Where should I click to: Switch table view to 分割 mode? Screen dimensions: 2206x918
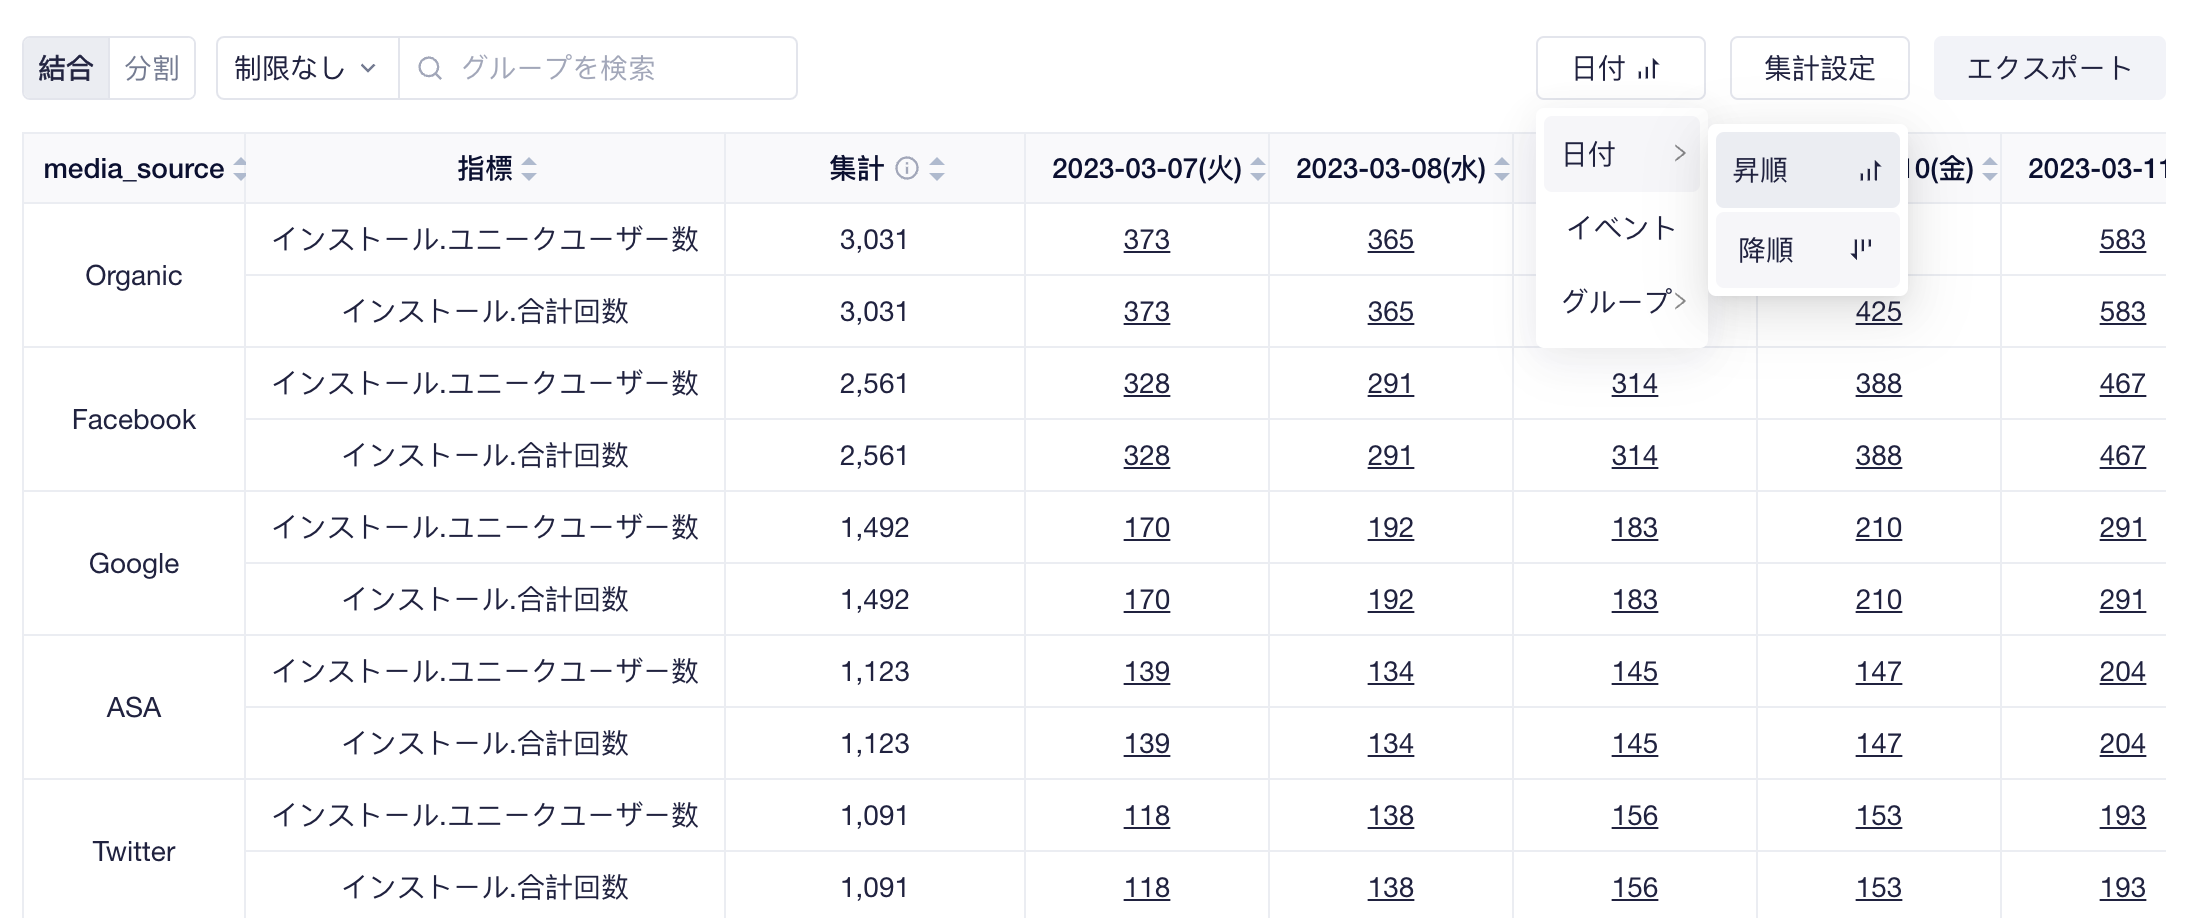[x=152, y=68]
